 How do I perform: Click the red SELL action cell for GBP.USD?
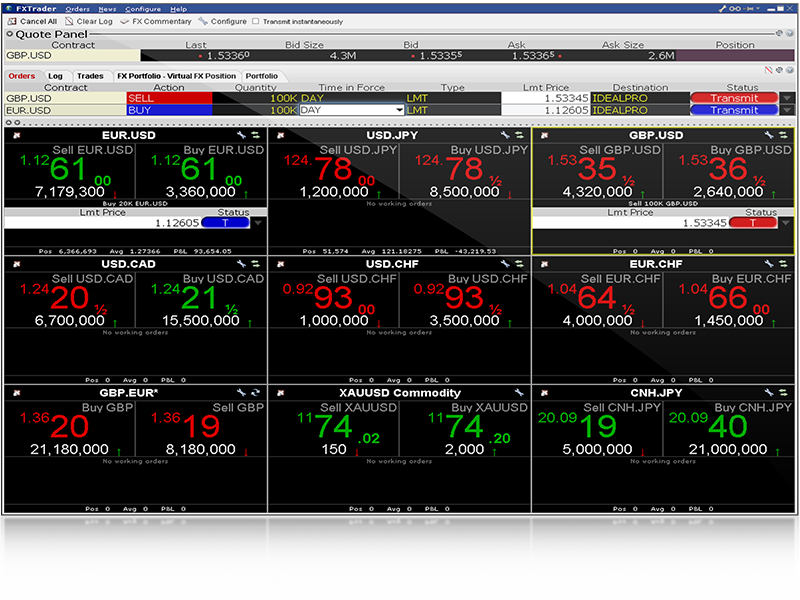click(169, 98)
